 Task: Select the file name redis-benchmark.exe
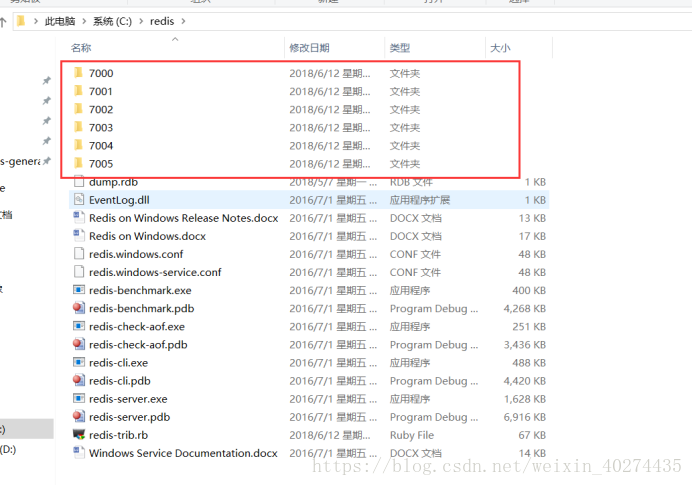[x=140, y=290]
